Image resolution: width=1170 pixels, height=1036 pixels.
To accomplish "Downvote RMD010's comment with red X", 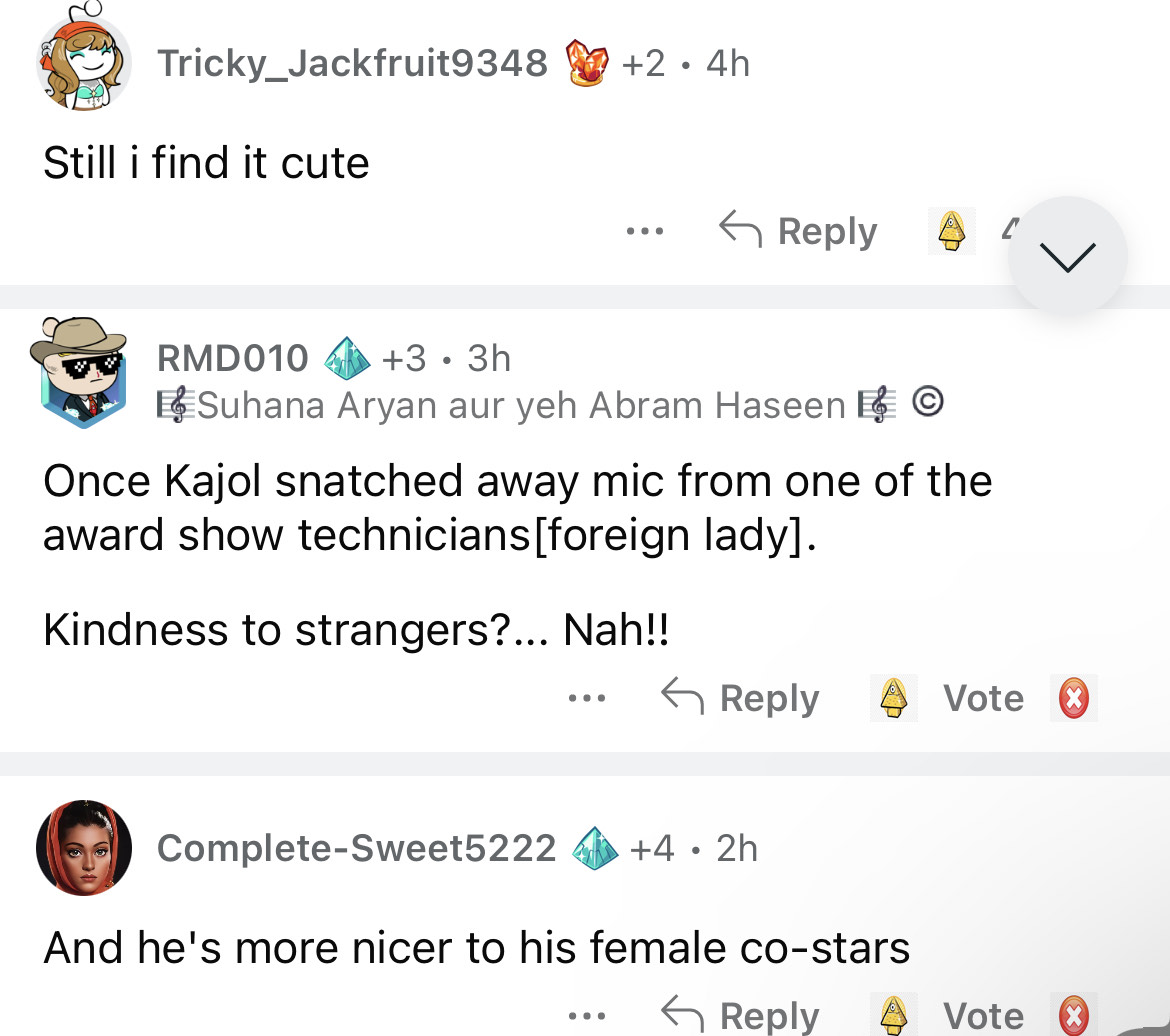I will pos(1073,698).
